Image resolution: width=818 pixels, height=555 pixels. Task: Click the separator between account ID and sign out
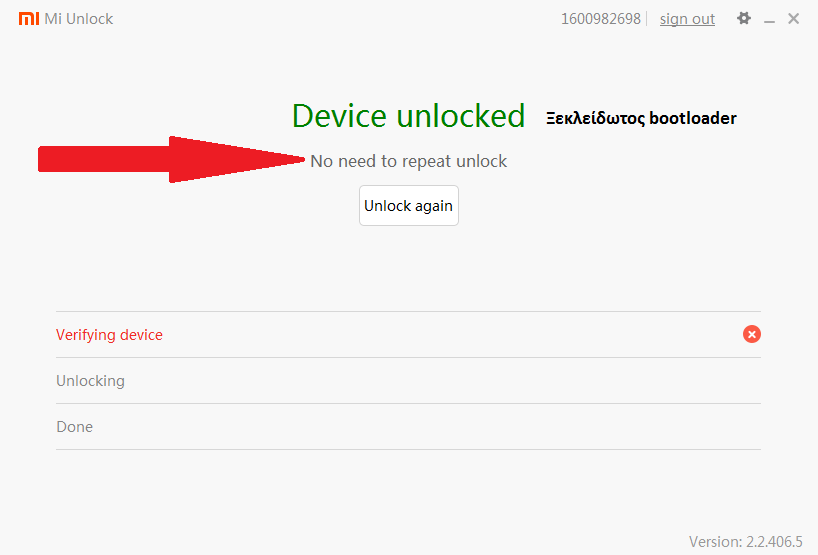647,19
